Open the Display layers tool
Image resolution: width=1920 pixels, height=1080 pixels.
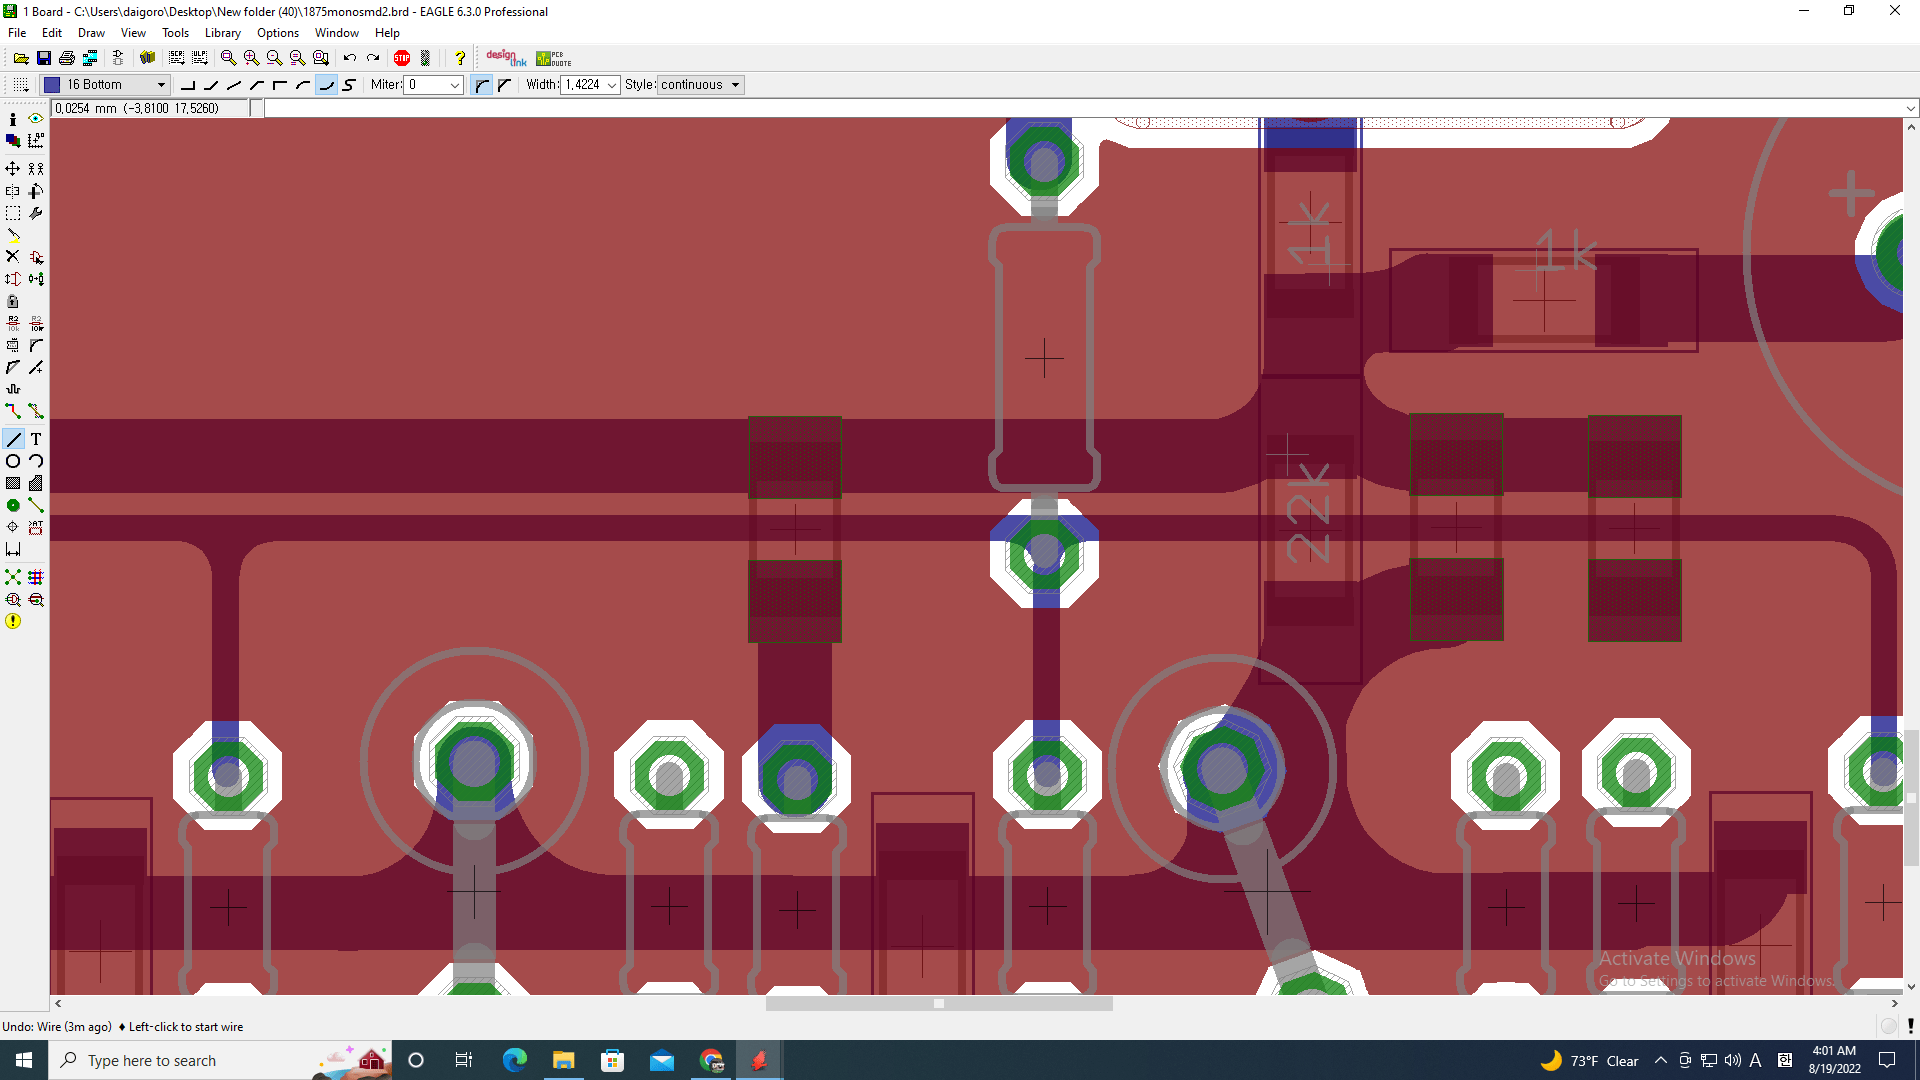(x=13, y=141)
